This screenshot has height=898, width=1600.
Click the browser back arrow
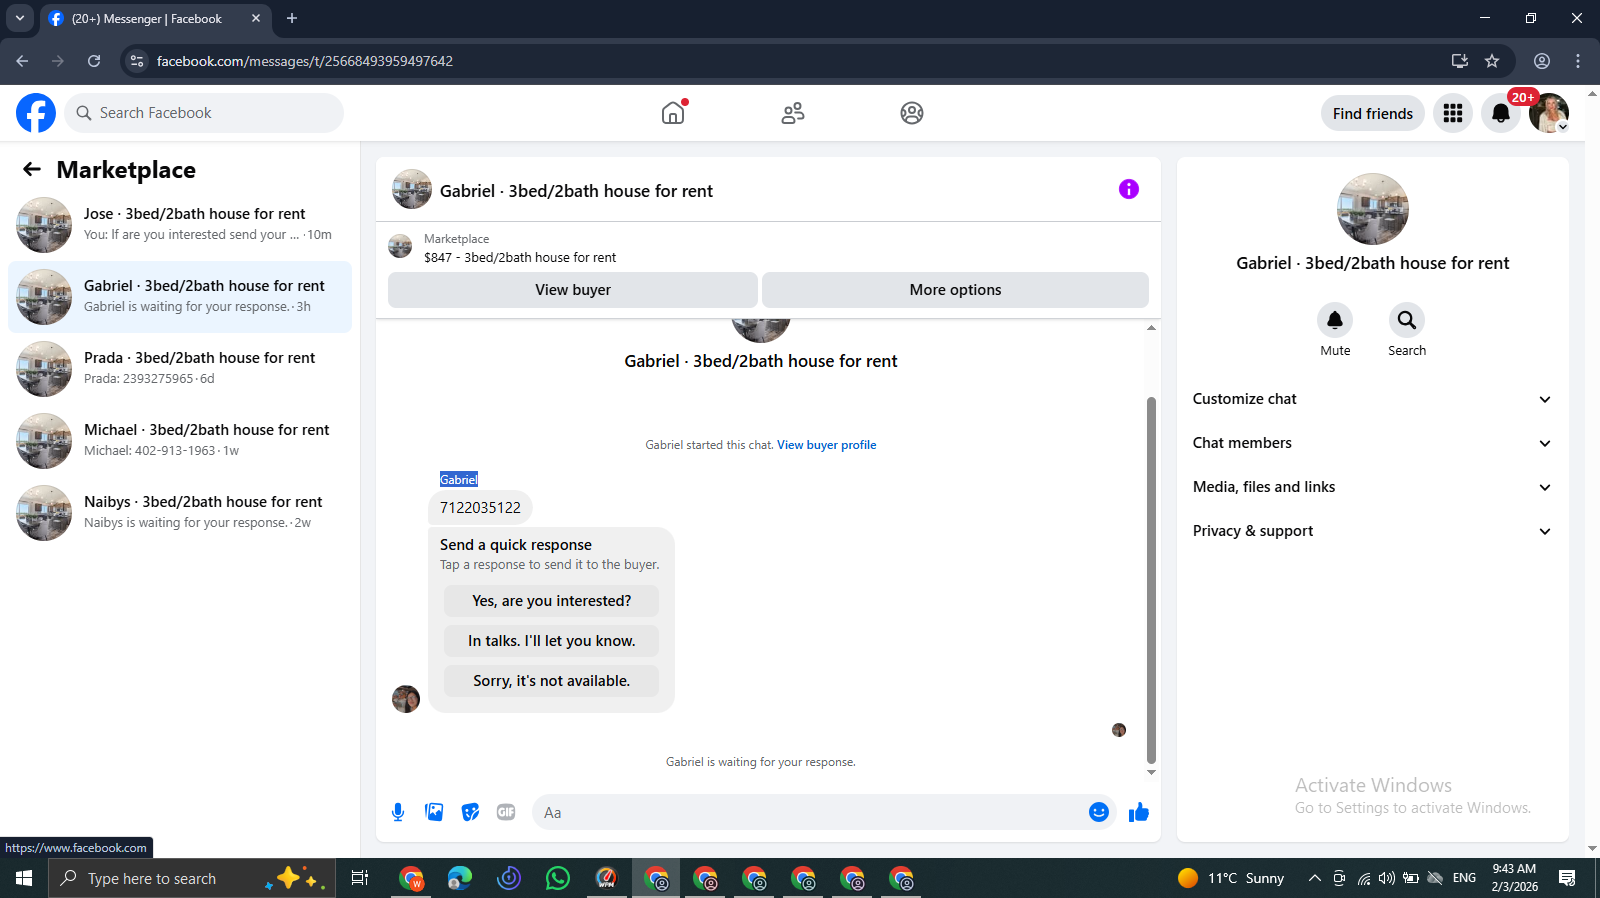pyautogui.click(x=22, y=61)
